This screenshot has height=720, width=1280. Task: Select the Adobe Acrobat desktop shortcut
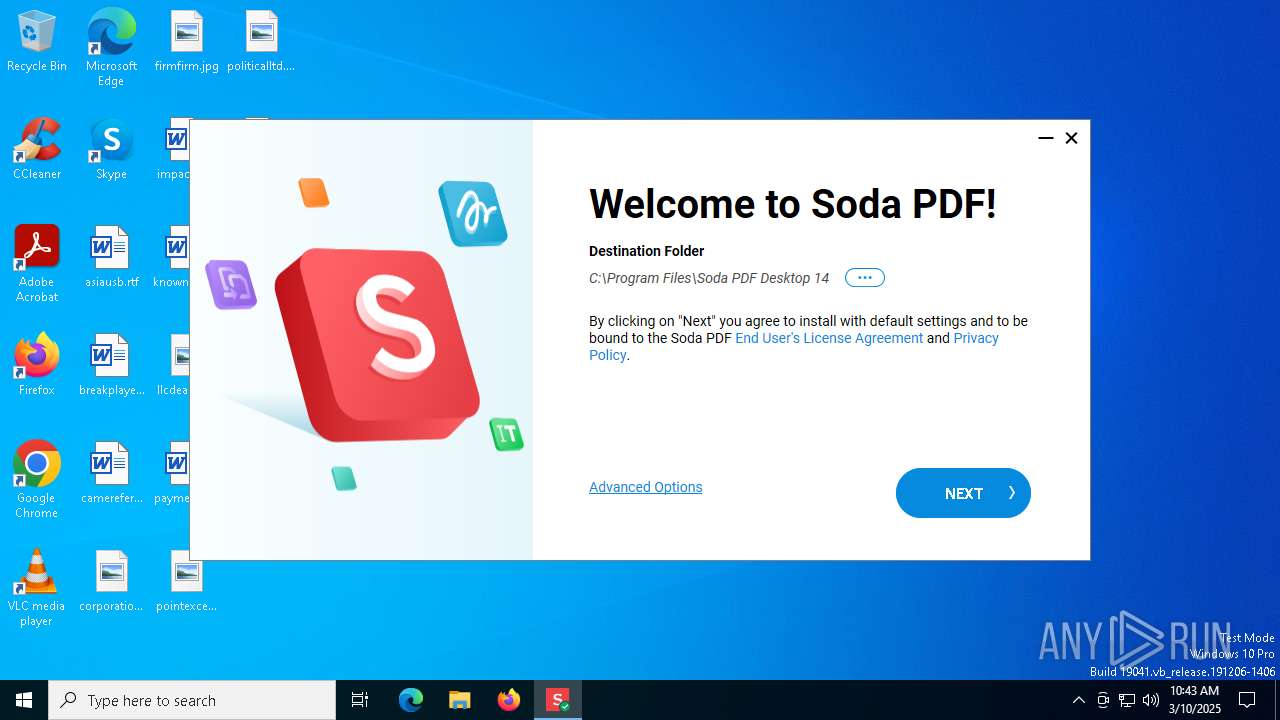(x=37, y=264)
